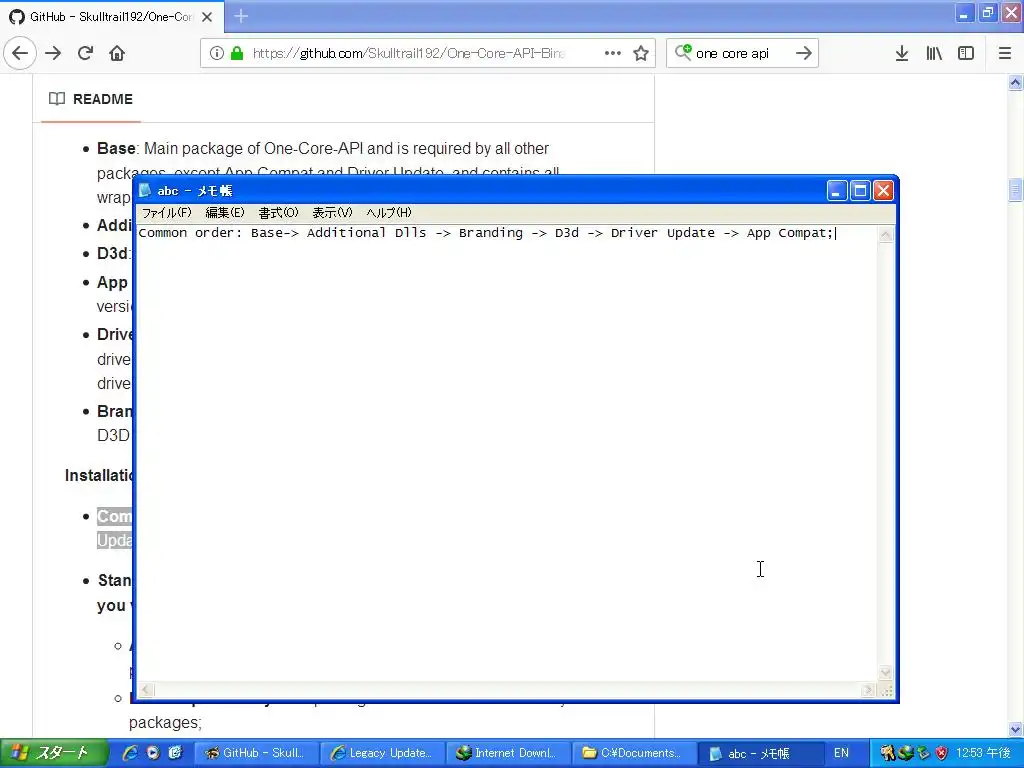This screenshot has height=768, width=1024.
Task: Select abc - メモ帳 taskbar button
Action: (759, 753)
